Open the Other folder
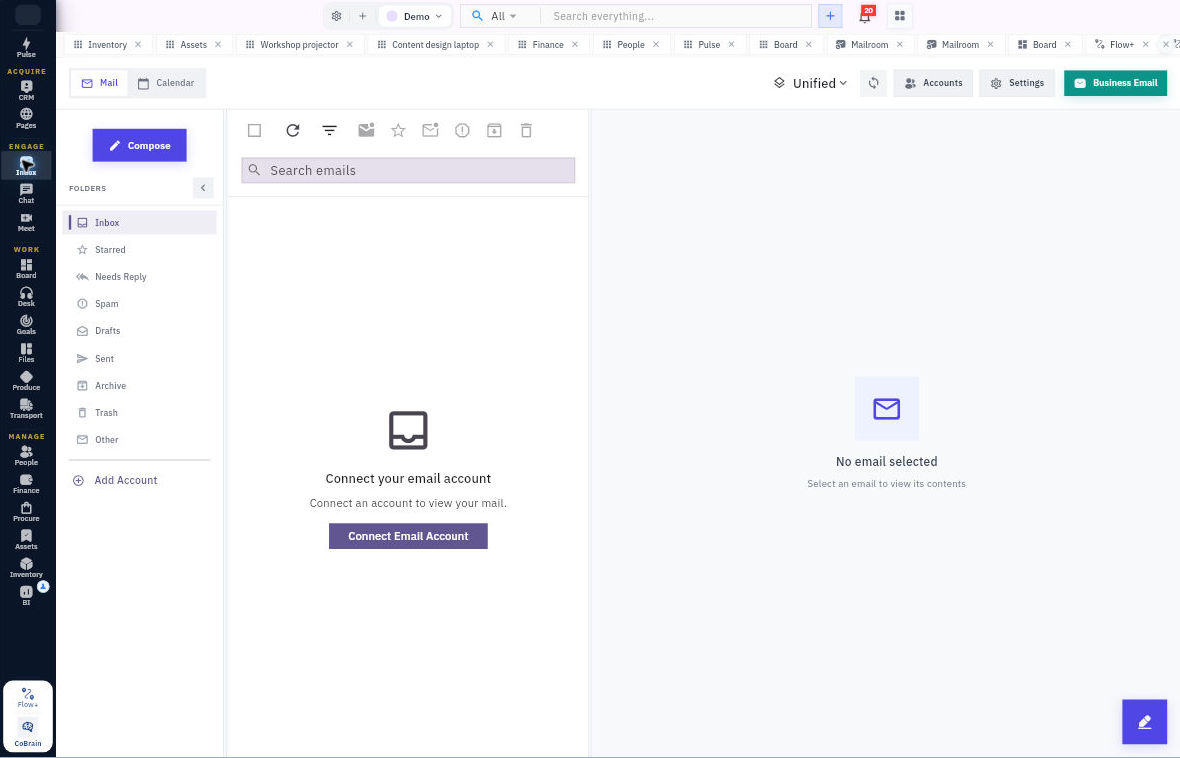 140,440
